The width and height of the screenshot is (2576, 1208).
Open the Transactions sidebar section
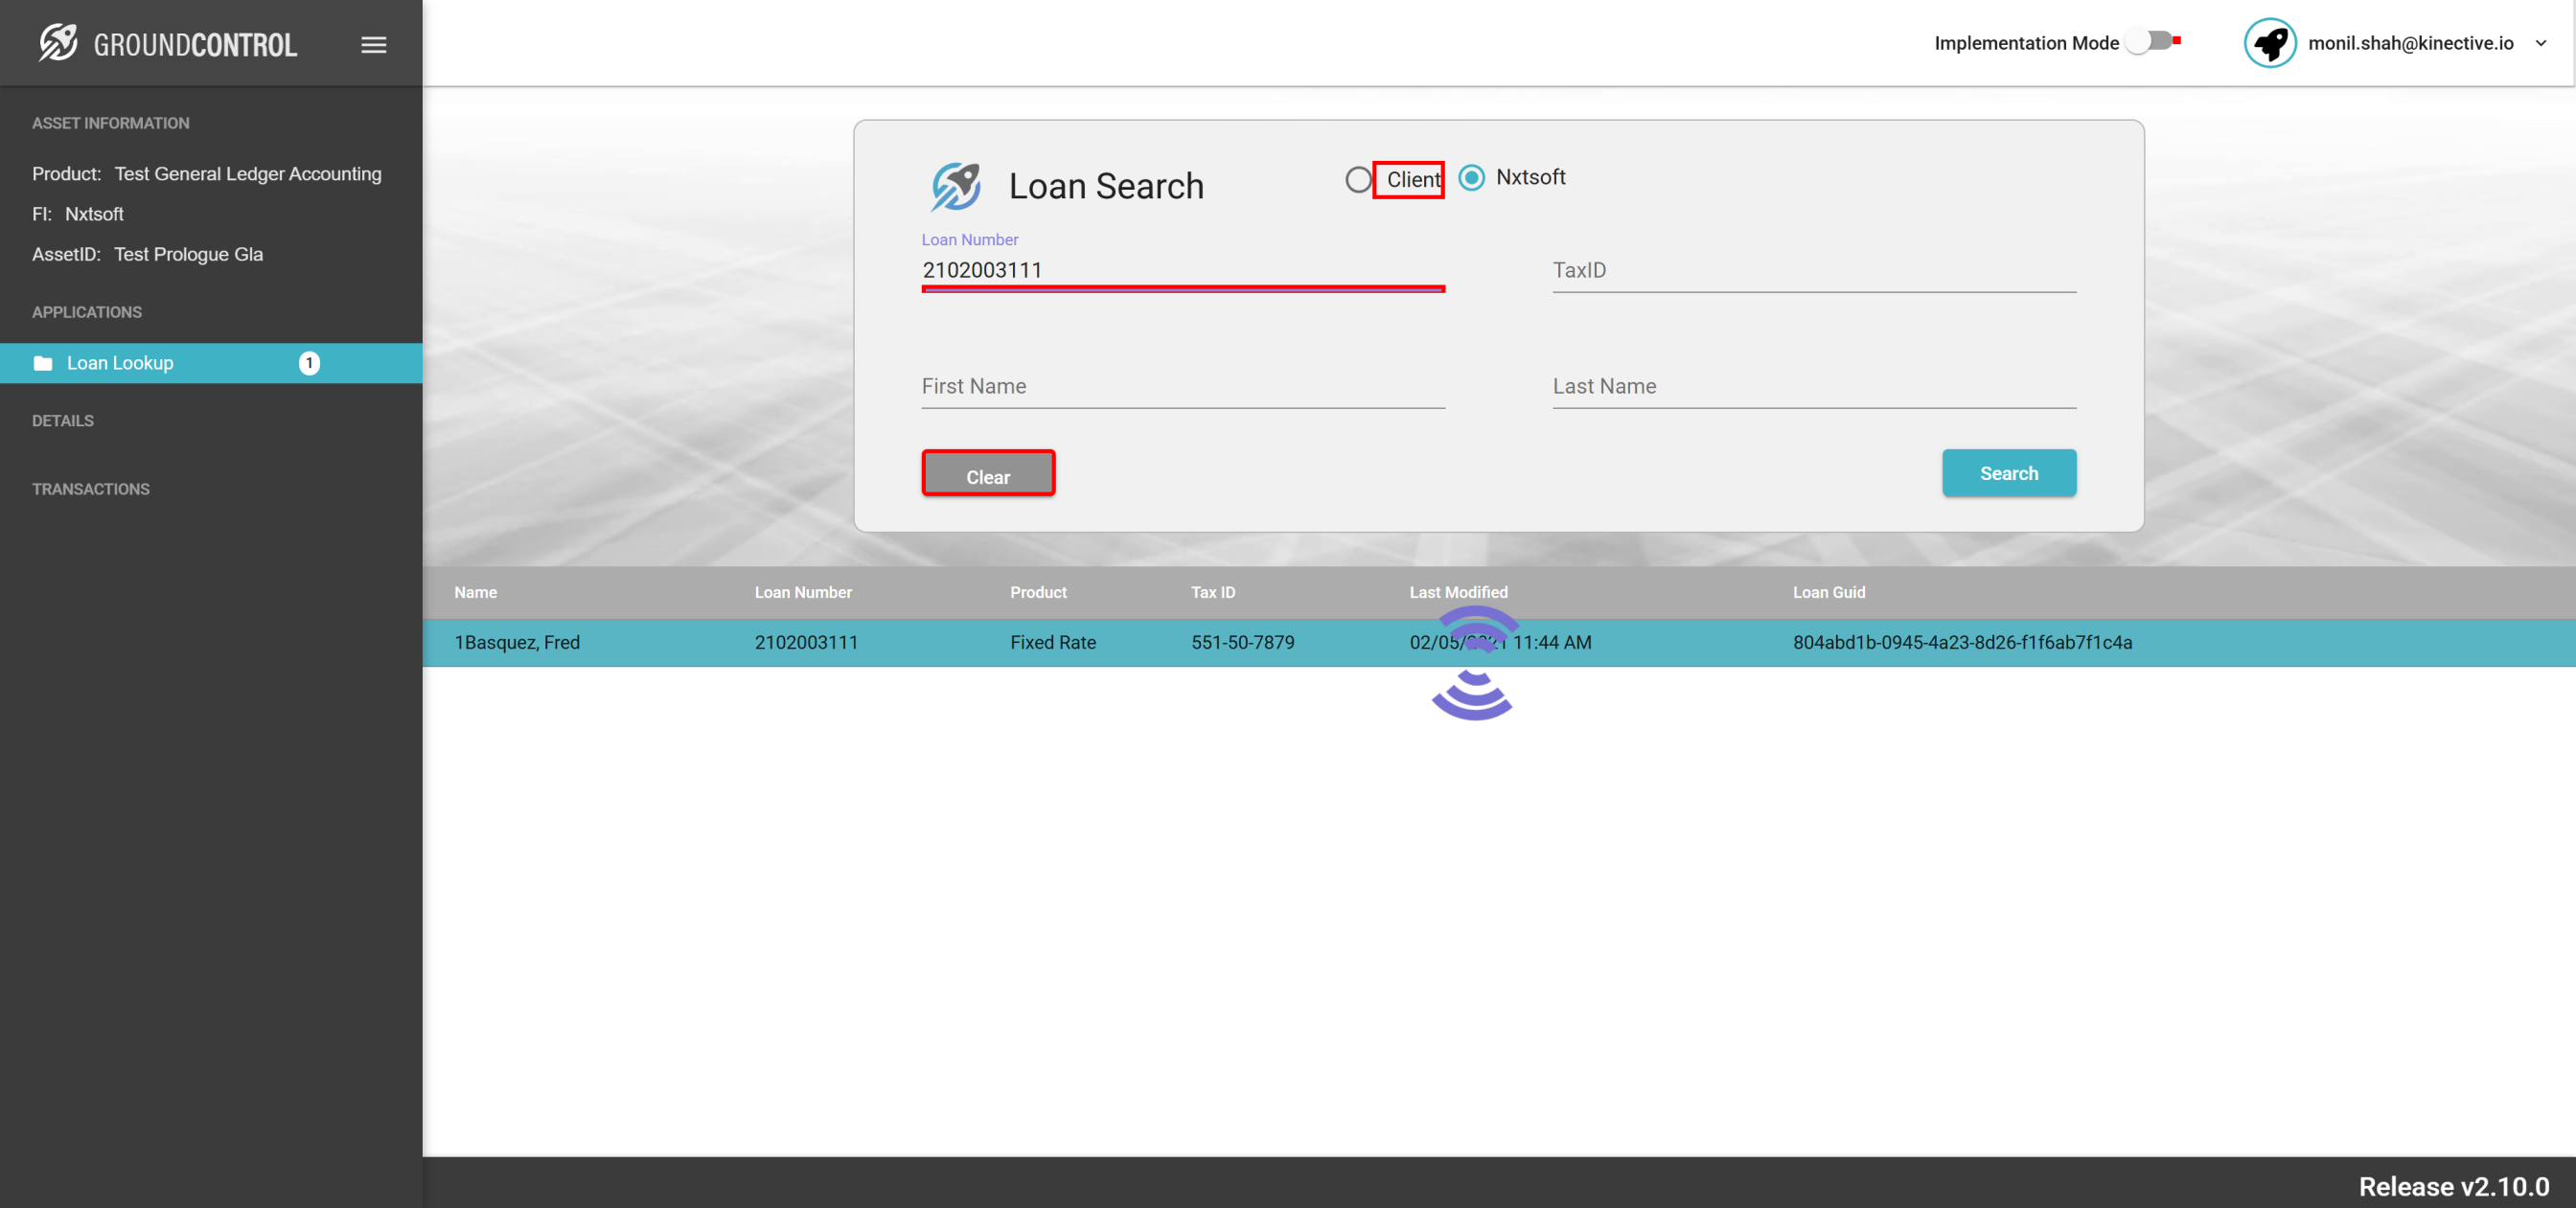click(91, 489)
